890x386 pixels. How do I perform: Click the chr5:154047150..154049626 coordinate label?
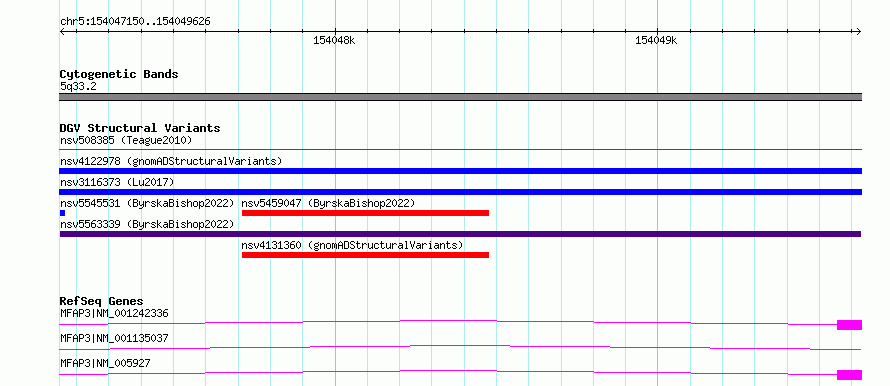click(135, 22)
